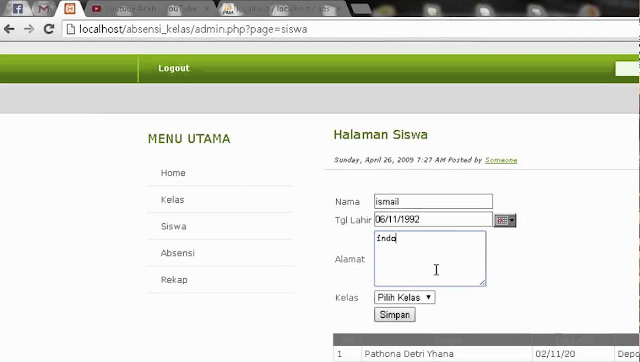Click the search box in green header
Viewport: 640px width, 362px height.
point(627,69)
